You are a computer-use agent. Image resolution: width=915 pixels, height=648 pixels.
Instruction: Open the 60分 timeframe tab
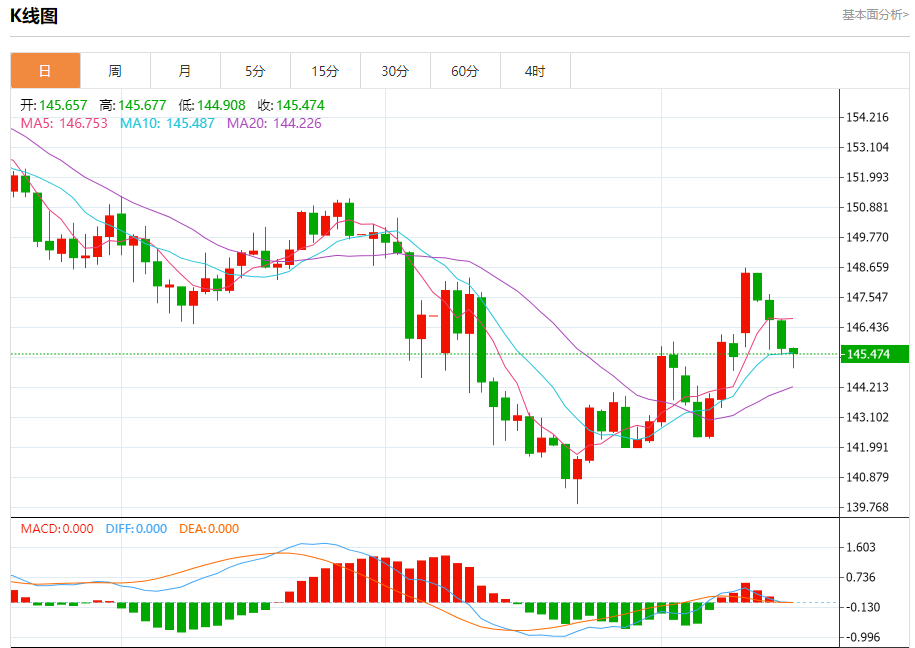click(466, 71)
